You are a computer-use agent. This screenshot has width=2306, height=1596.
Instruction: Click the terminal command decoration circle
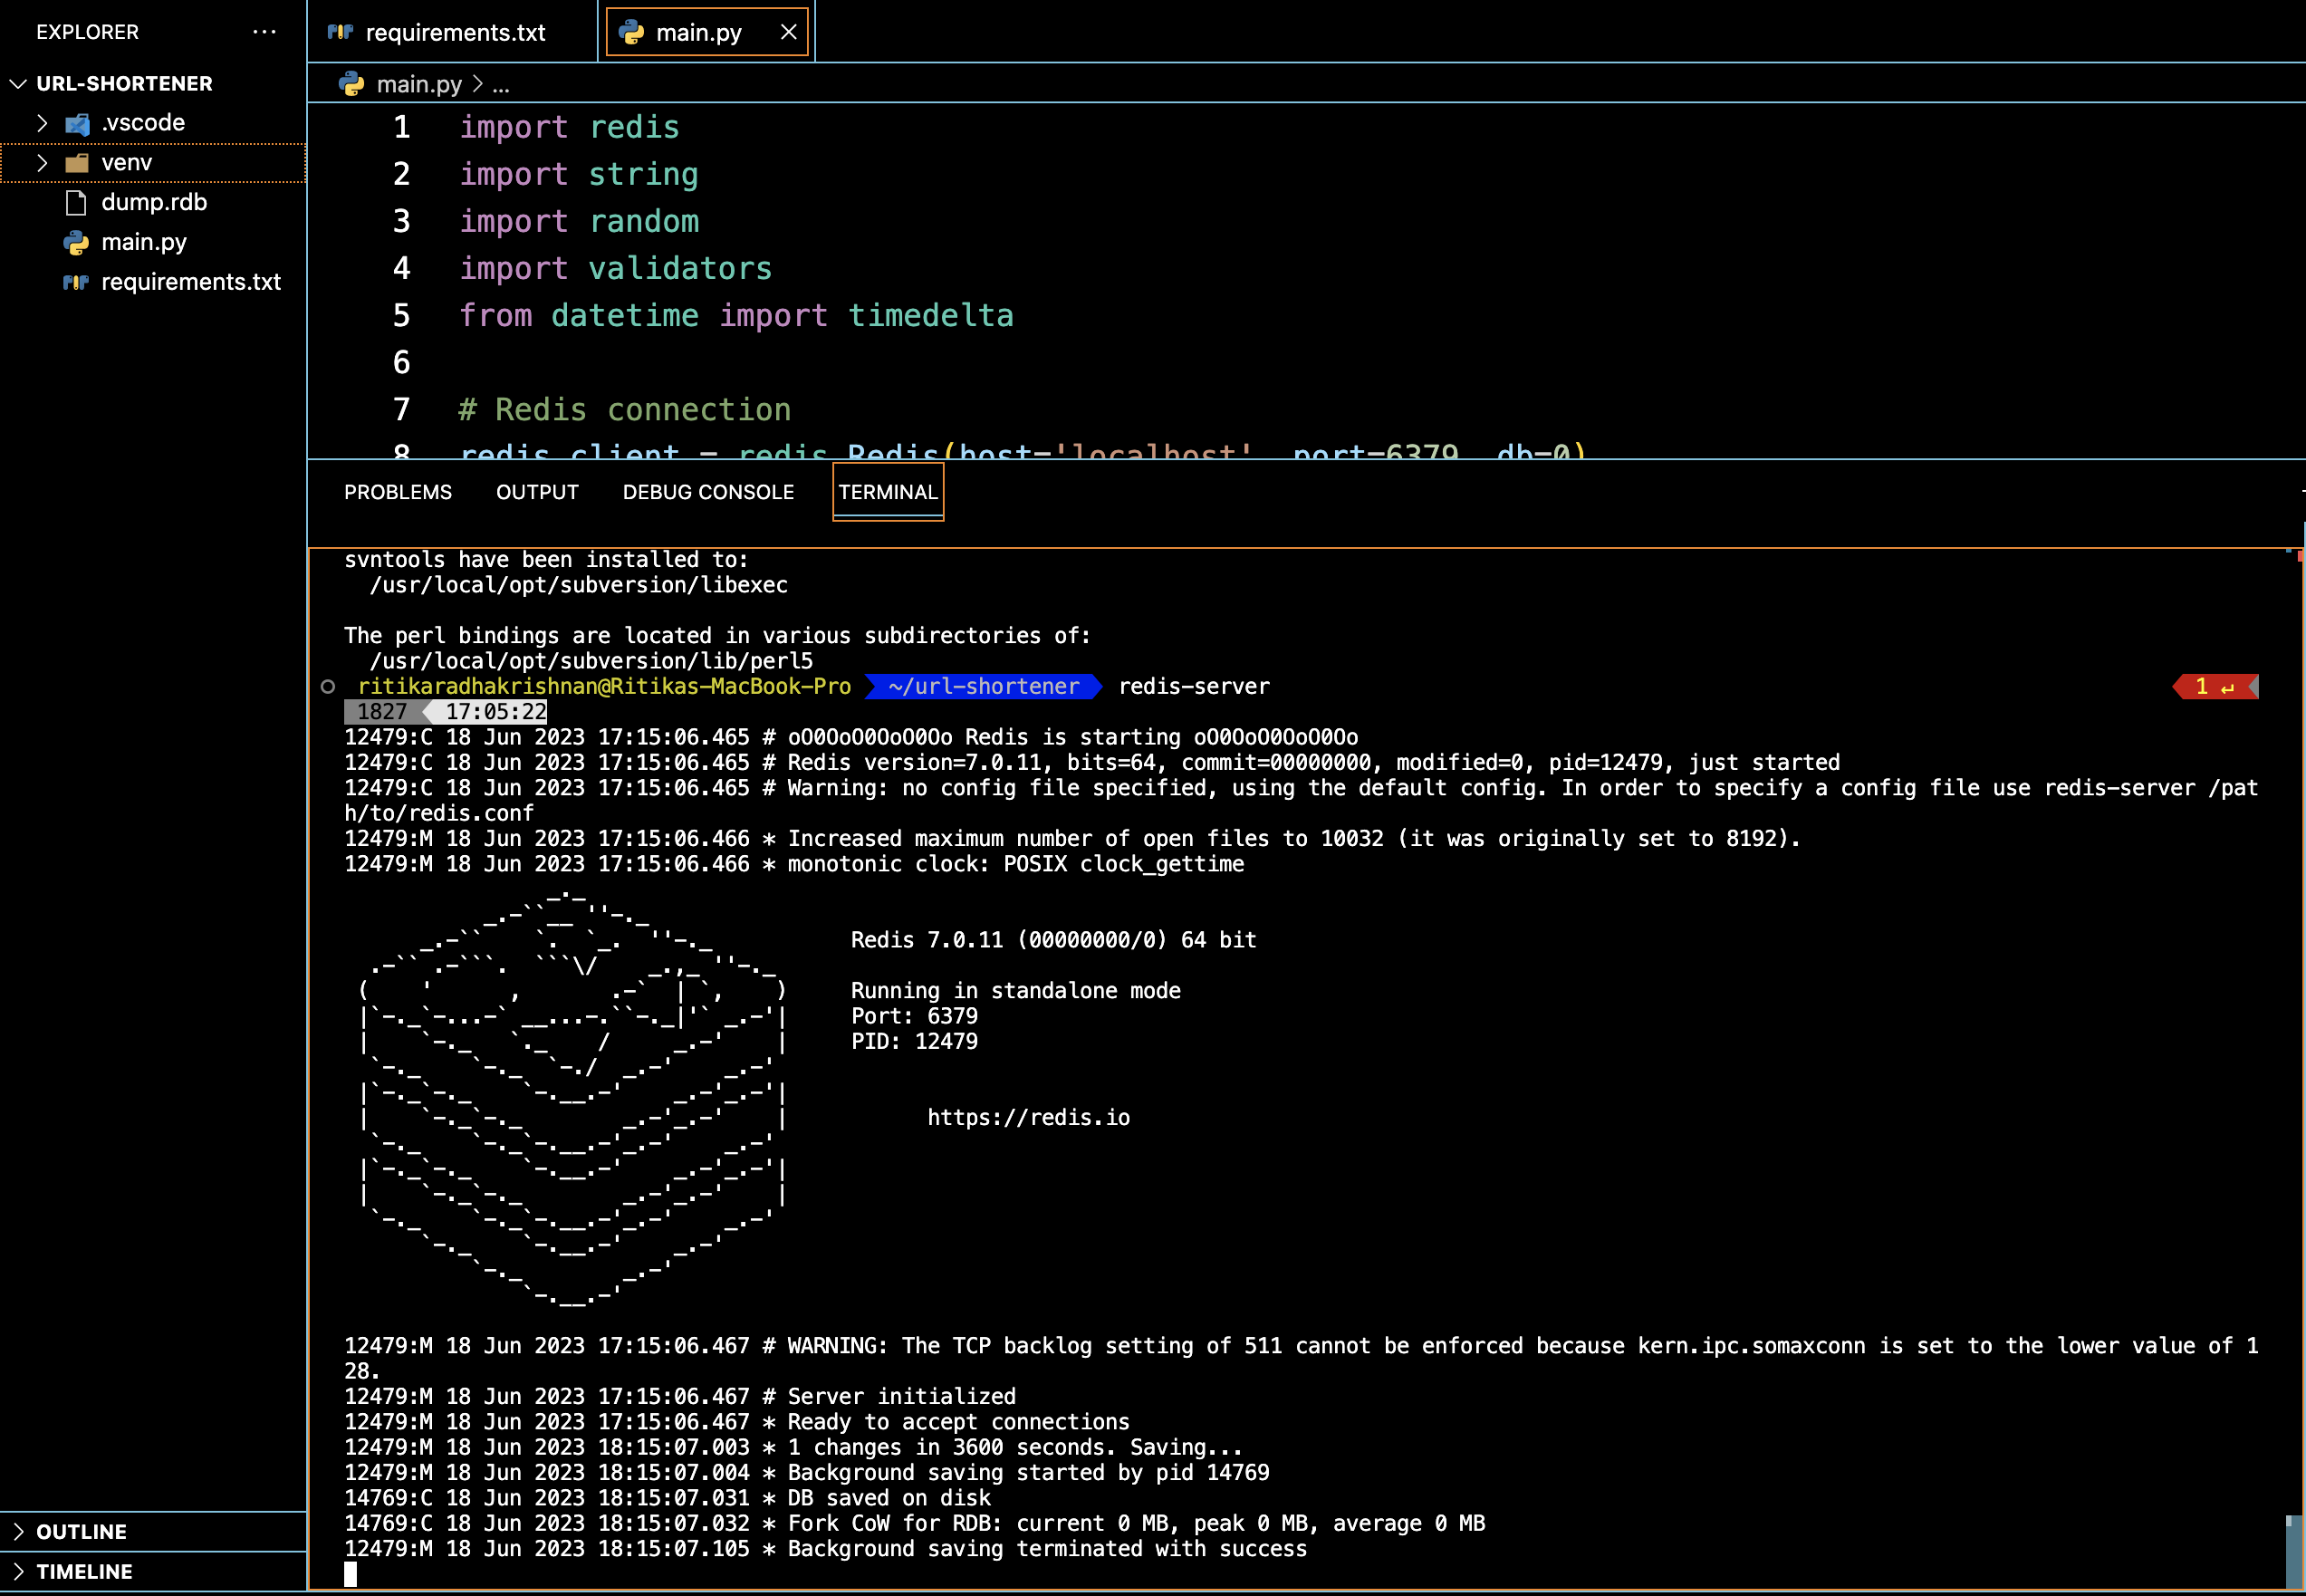click(x=327, y=687)
